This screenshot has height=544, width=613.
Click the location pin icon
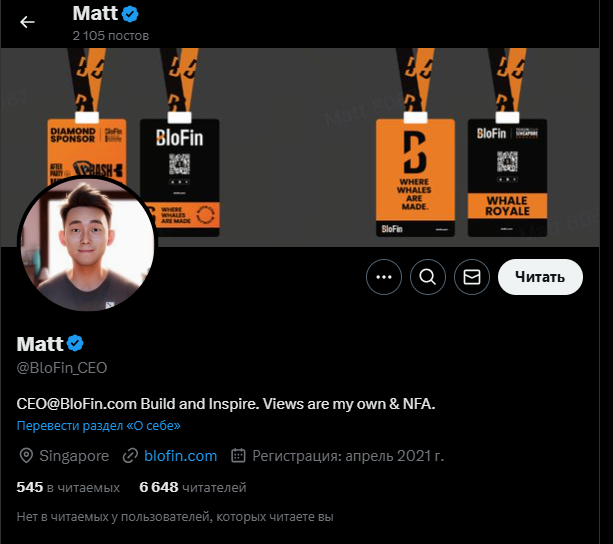pyautogui.click(x=26, y=456)
